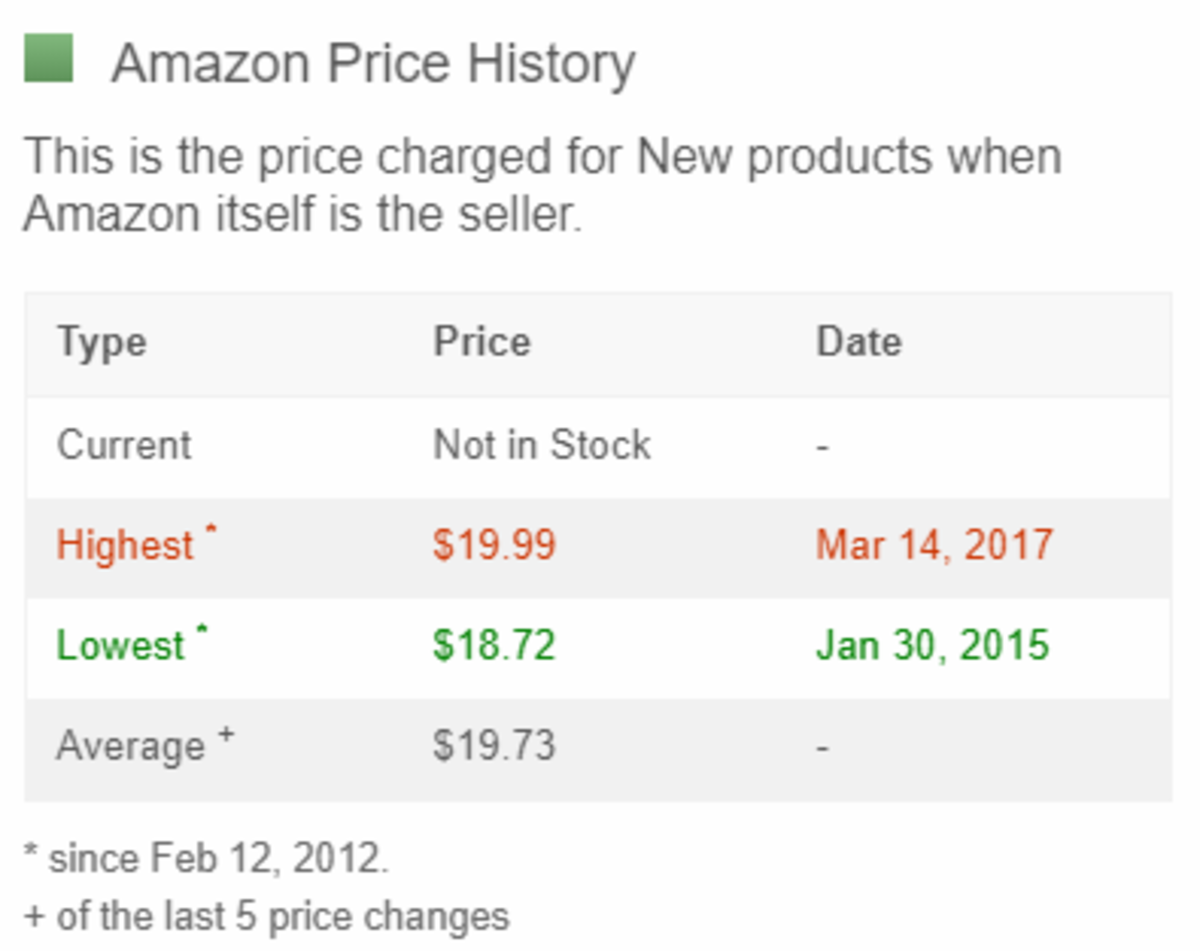Viewport: 1200px width, 951px height.
Task: Click the average price $19.73
Action: point(494,746)
